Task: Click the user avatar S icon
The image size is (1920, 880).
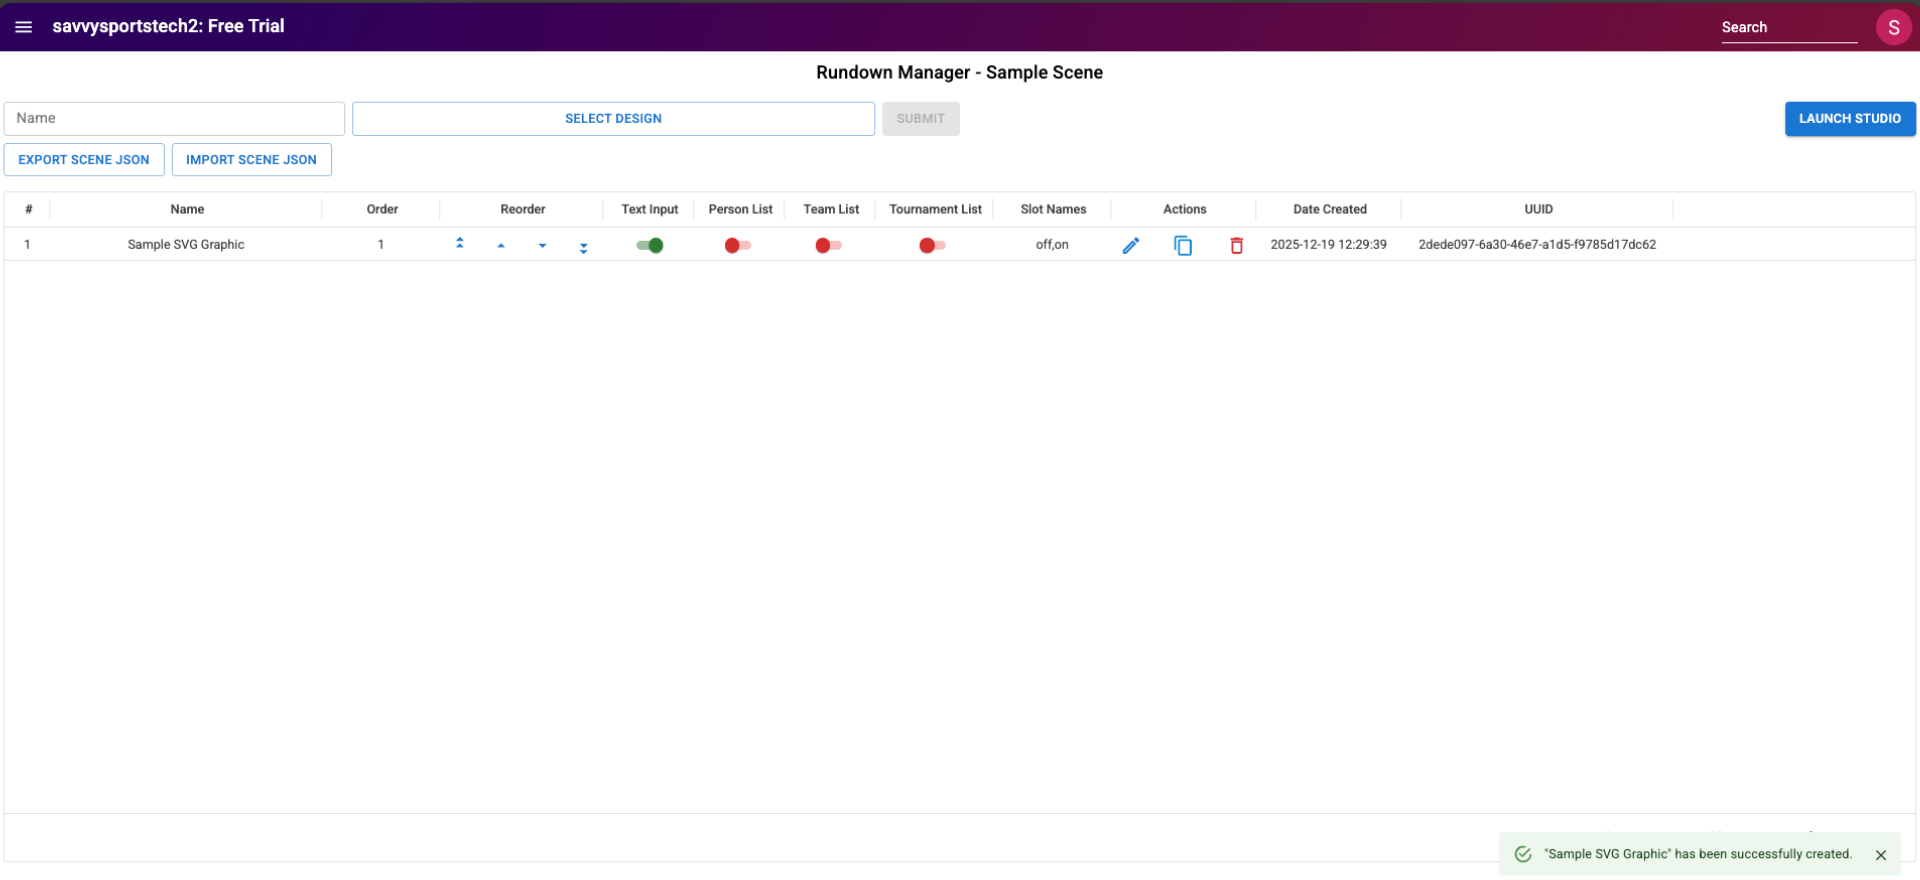Action: pos(1893,27)
